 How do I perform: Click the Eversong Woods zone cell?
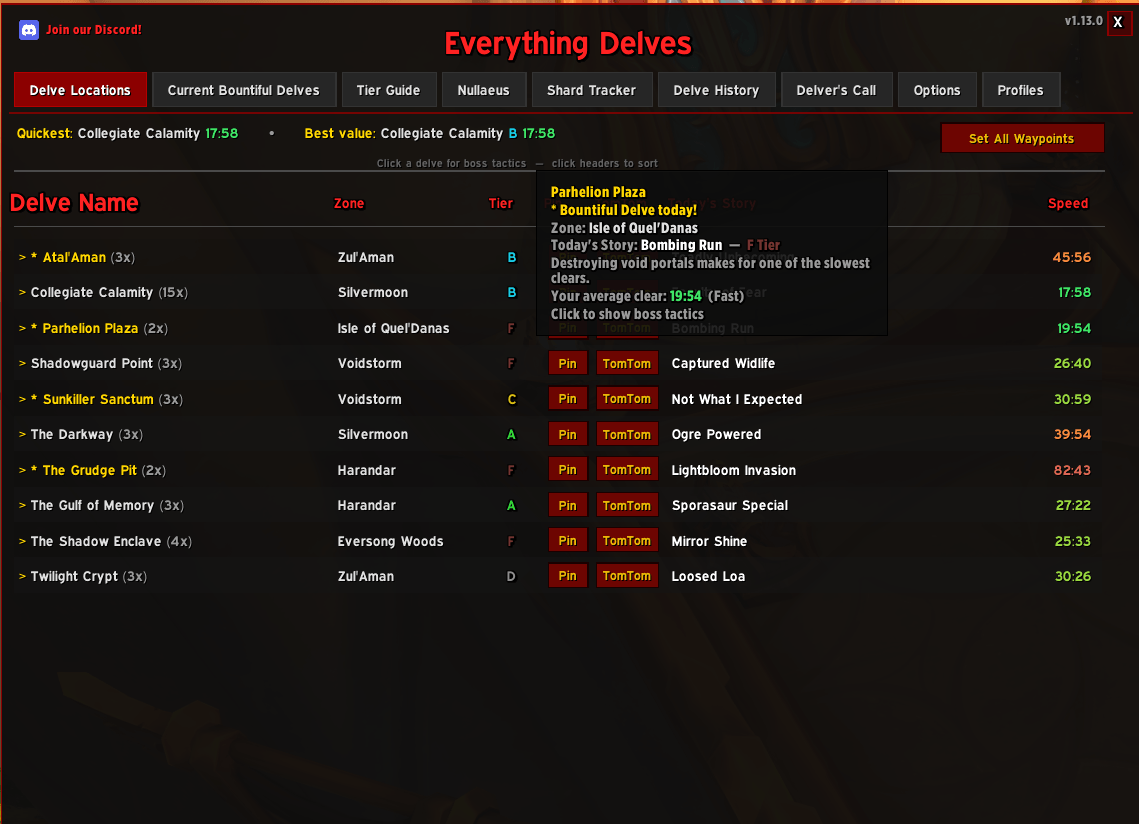click(390, 541)
